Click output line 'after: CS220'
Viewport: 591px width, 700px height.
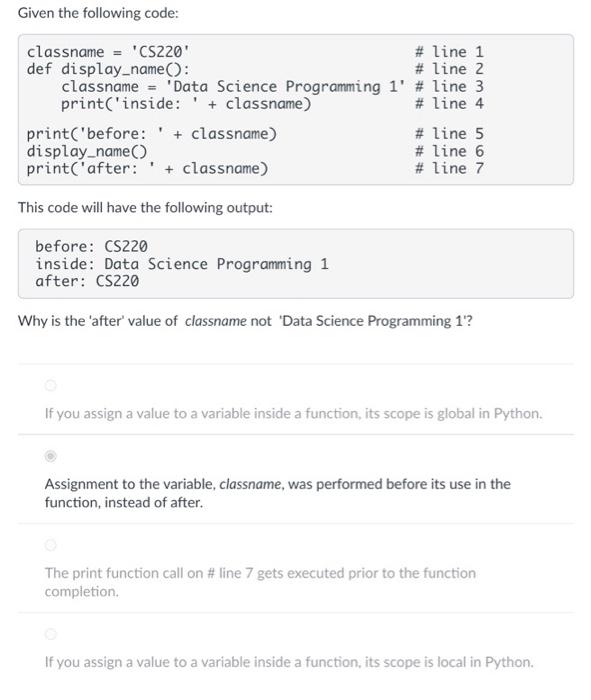[x=87, y=281]
